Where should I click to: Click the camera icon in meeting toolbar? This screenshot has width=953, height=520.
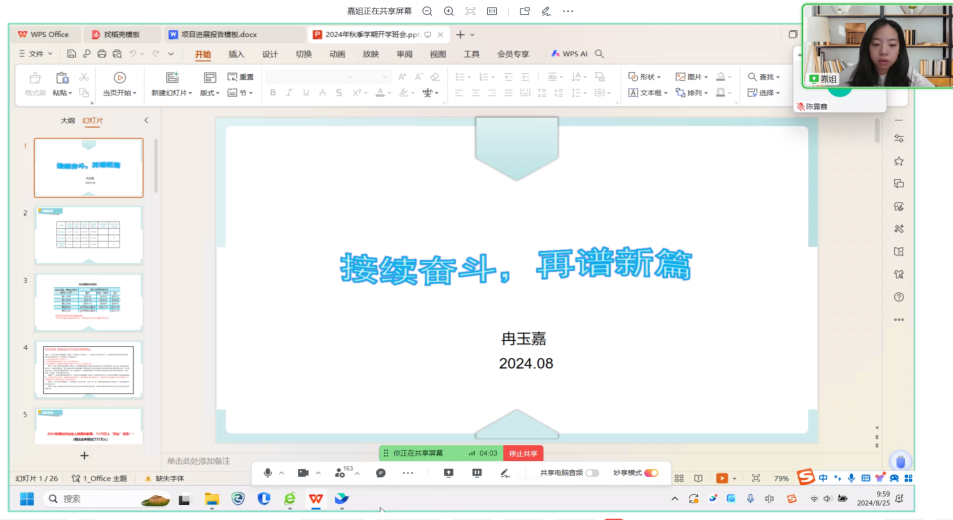coord(303,473)
